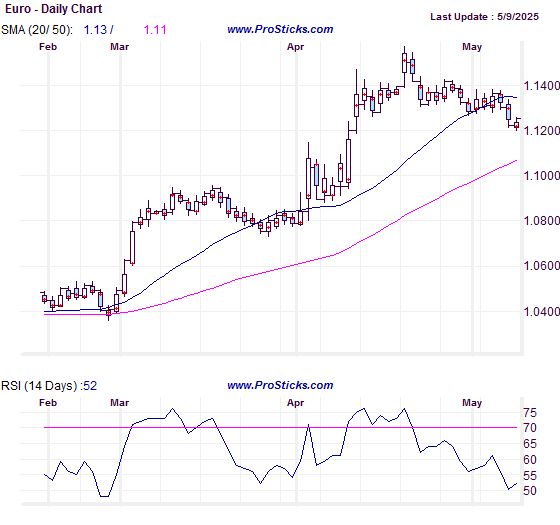Click the 1.0800 price axis label

[541, 221]
